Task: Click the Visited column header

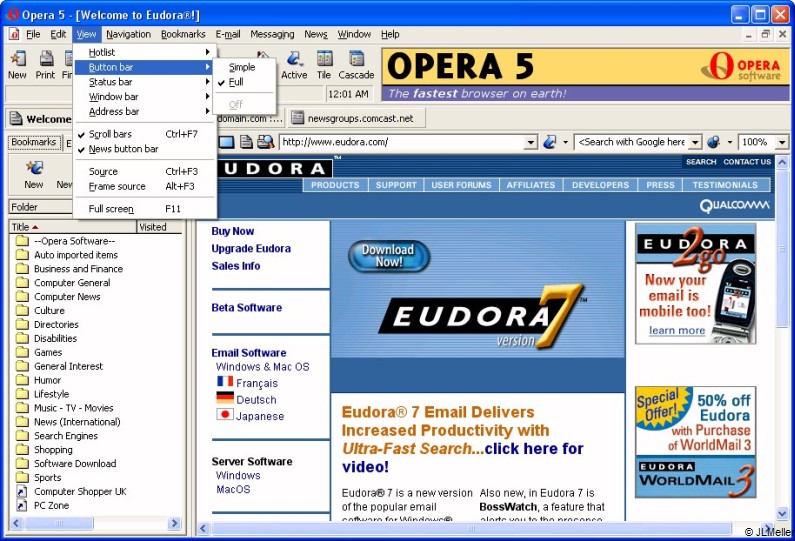Action: (x=159, y=227)
